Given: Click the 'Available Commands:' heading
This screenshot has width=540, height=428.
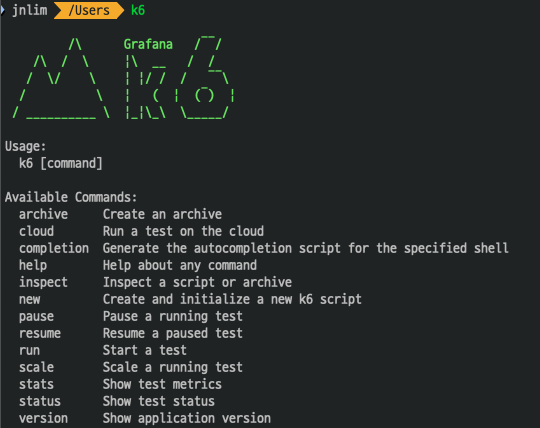Looking at the screenshot, I should 71,197.
